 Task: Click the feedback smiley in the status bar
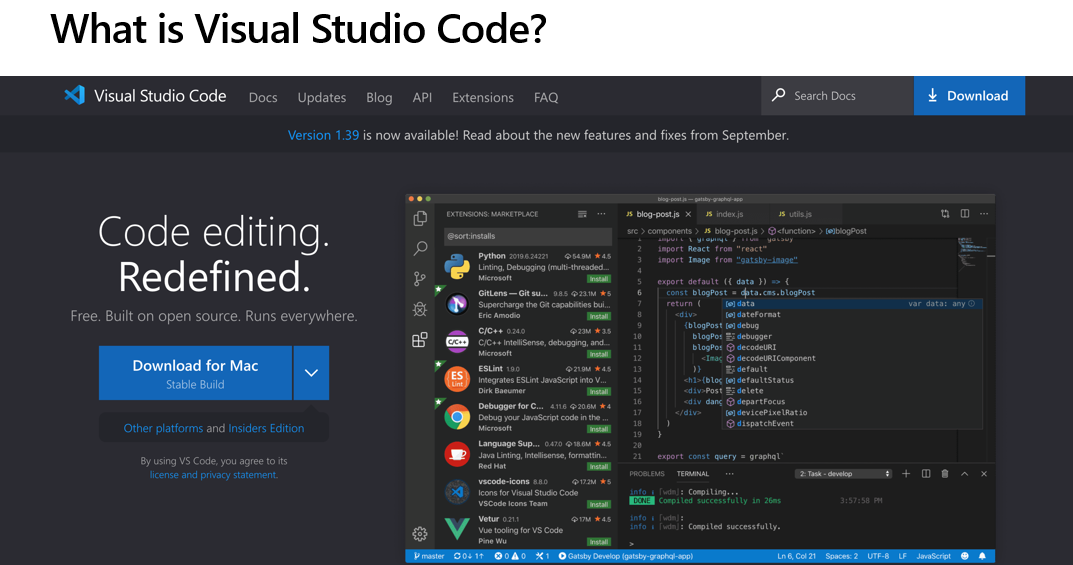click(x=965, y=556)
